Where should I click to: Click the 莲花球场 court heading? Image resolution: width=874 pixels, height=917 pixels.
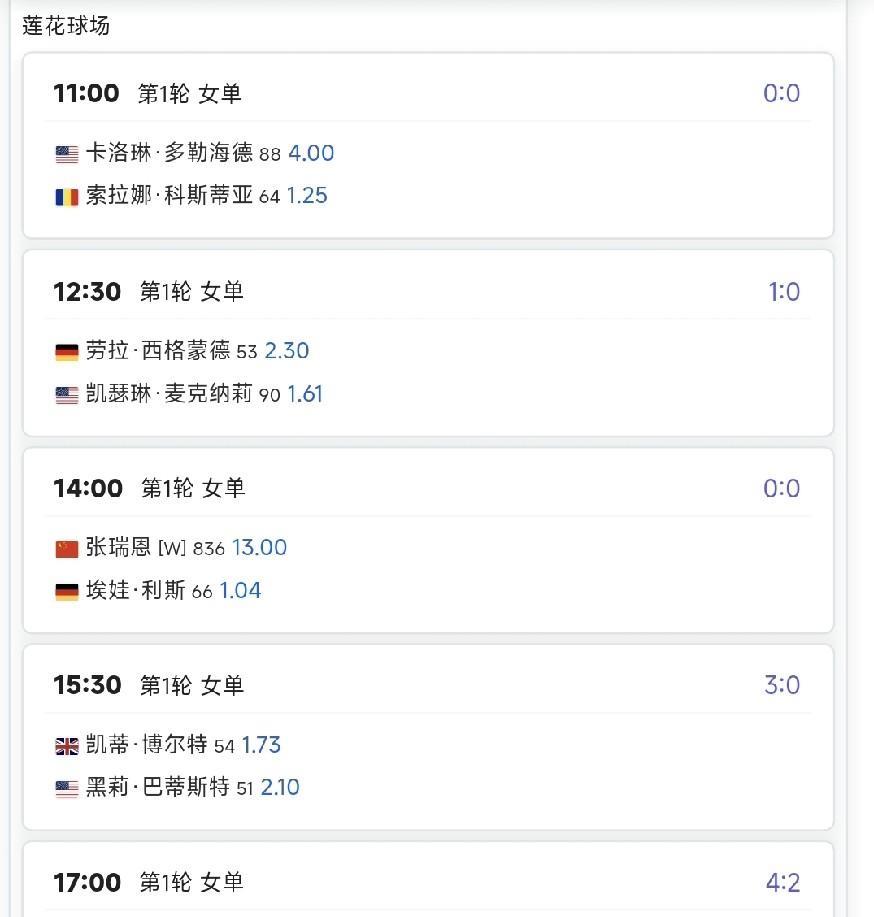[66, 26]
